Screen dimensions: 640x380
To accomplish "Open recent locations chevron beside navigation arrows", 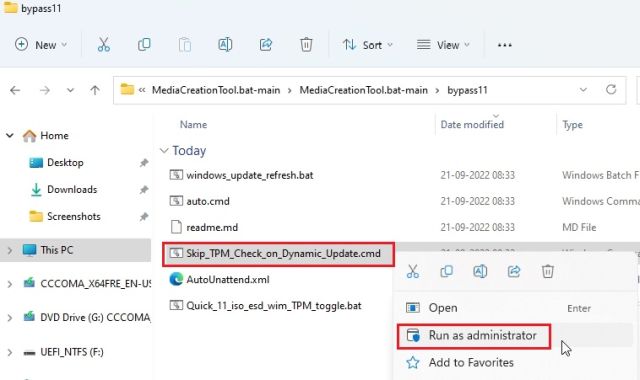I will [70, 90].
